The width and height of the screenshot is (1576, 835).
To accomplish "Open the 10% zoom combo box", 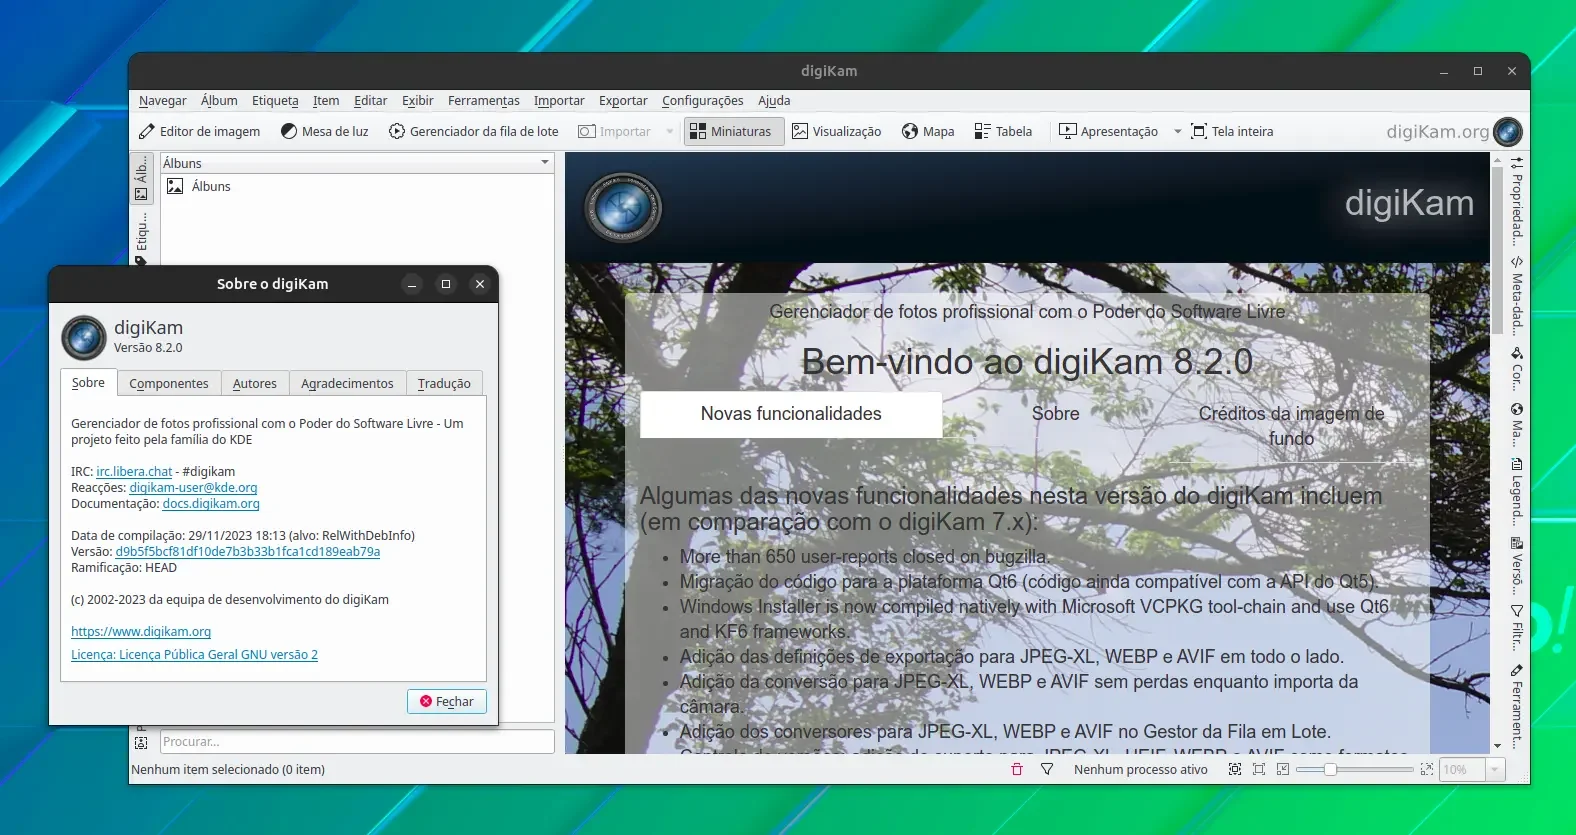I will (x=1471, y=769).
